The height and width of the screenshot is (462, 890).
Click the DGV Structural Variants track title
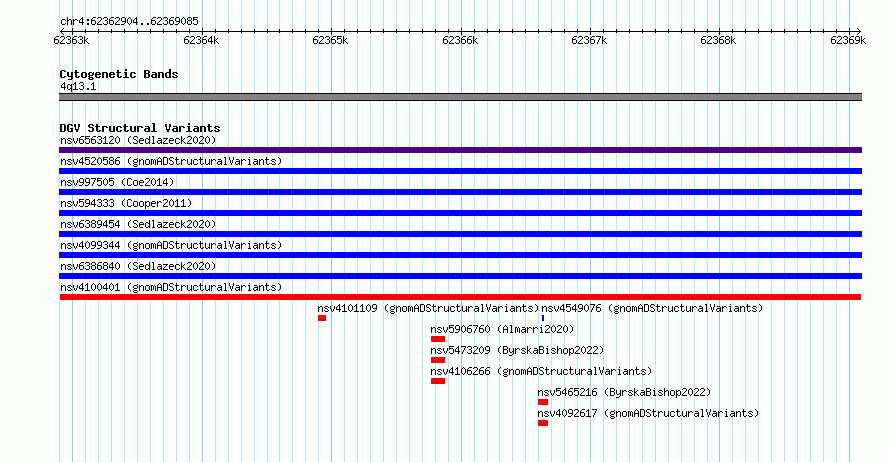click(x=140, y=128)
